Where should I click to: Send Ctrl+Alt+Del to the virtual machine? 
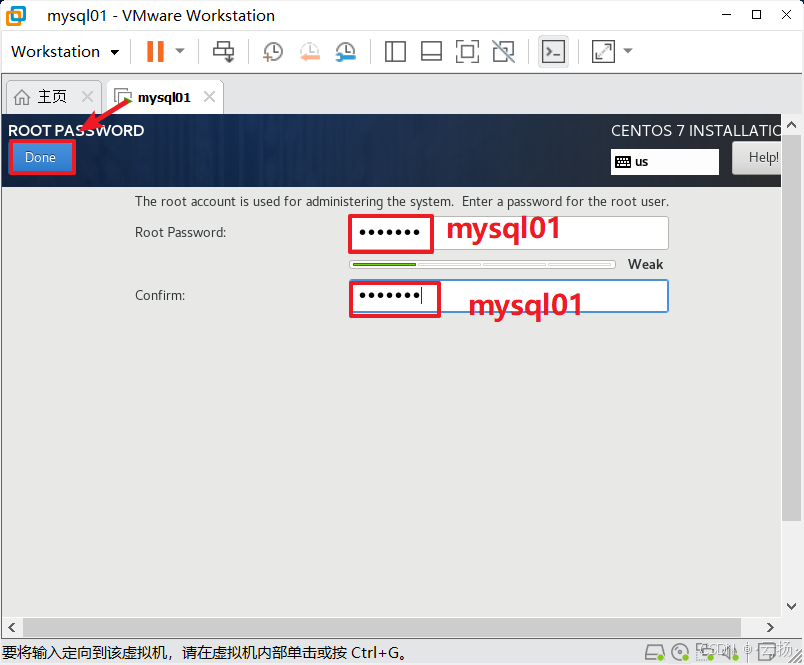pyautogui.click(x=224, y=51)
